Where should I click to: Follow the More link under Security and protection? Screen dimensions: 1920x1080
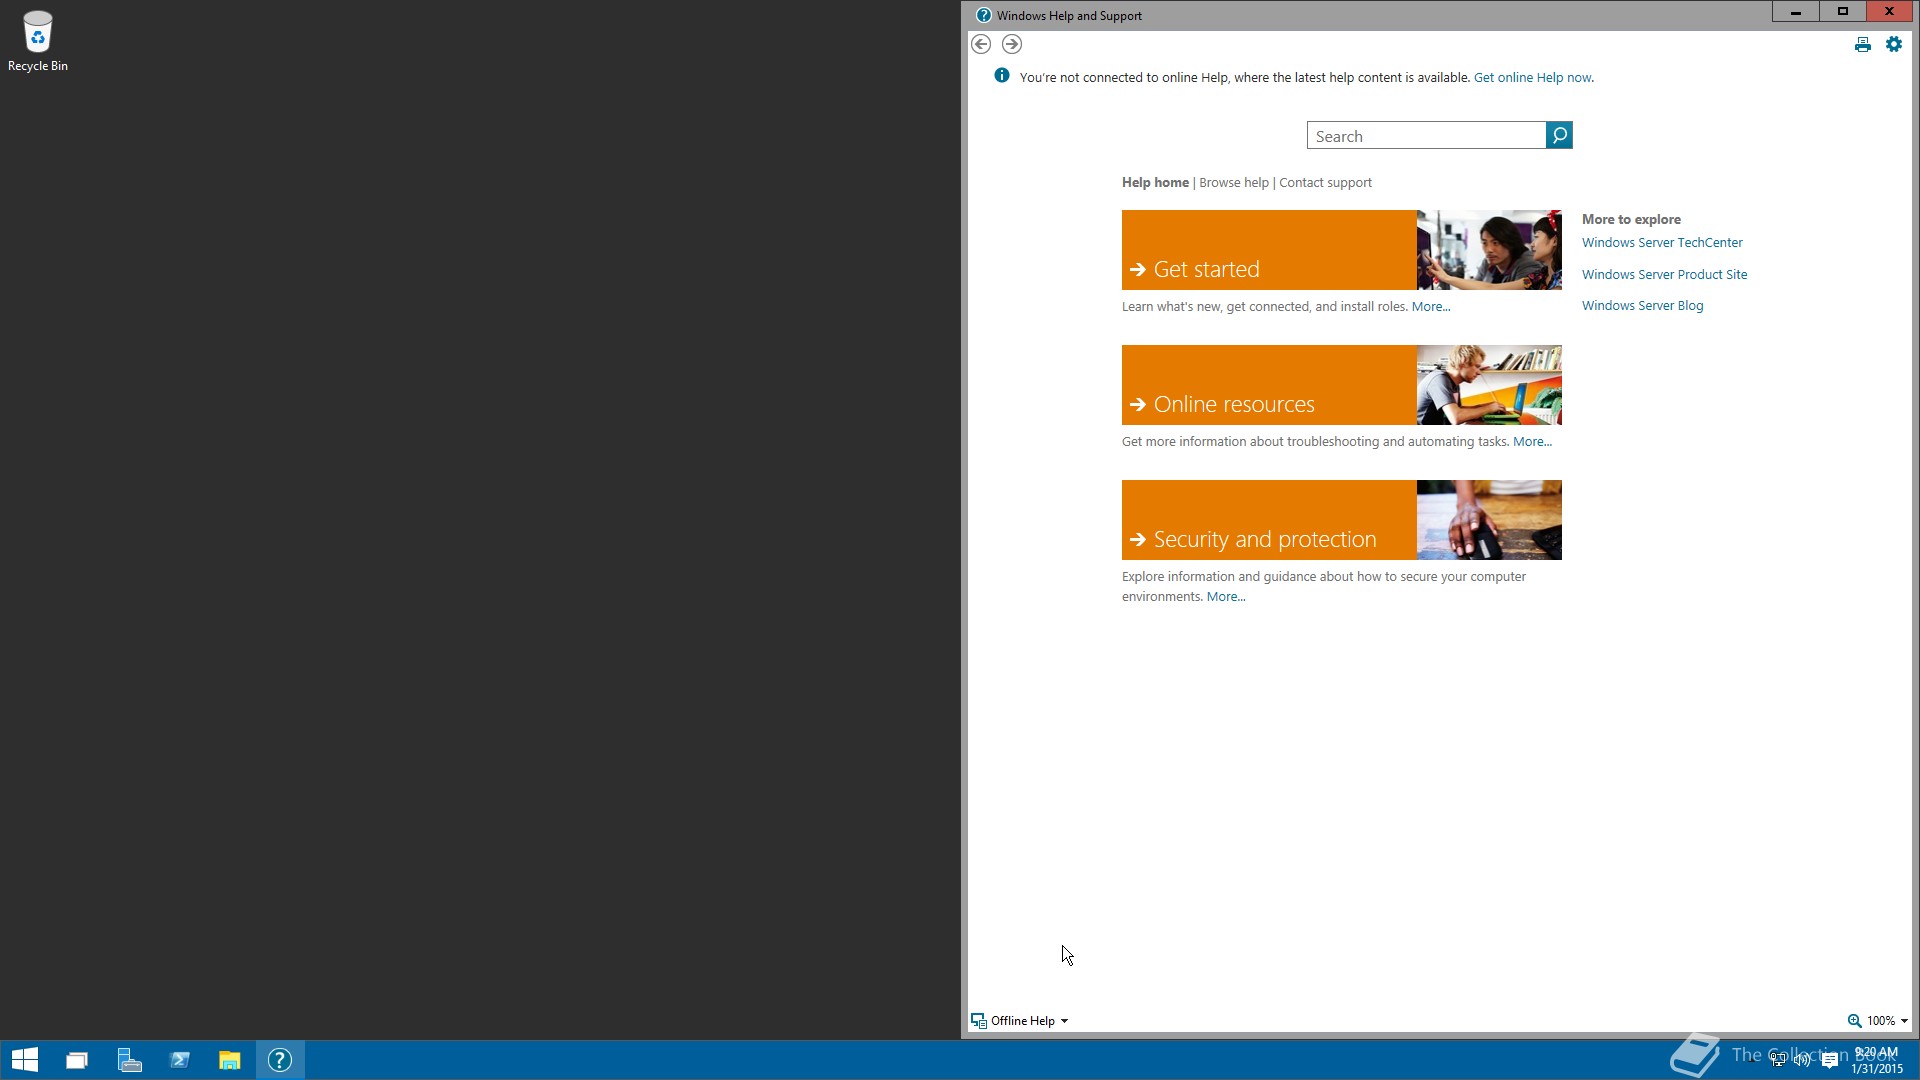[1226, 597]
